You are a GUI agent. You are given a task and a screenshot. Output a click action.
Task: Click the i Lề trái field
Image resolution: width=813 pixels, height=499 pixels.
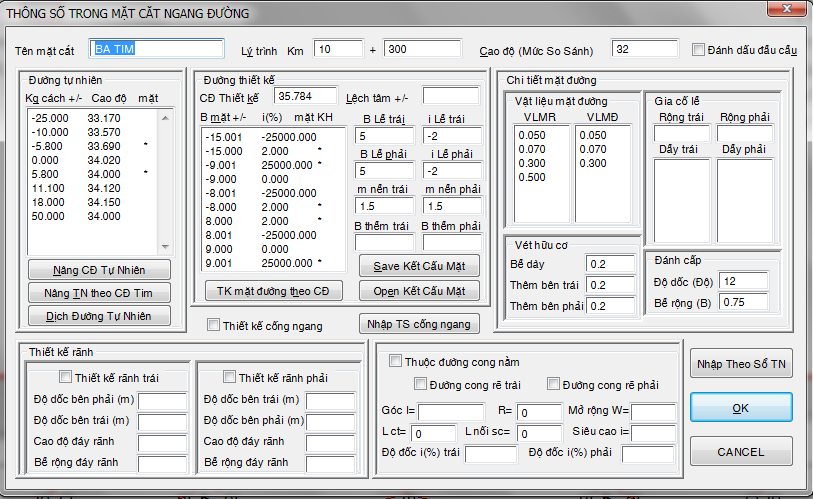(452, 136)
